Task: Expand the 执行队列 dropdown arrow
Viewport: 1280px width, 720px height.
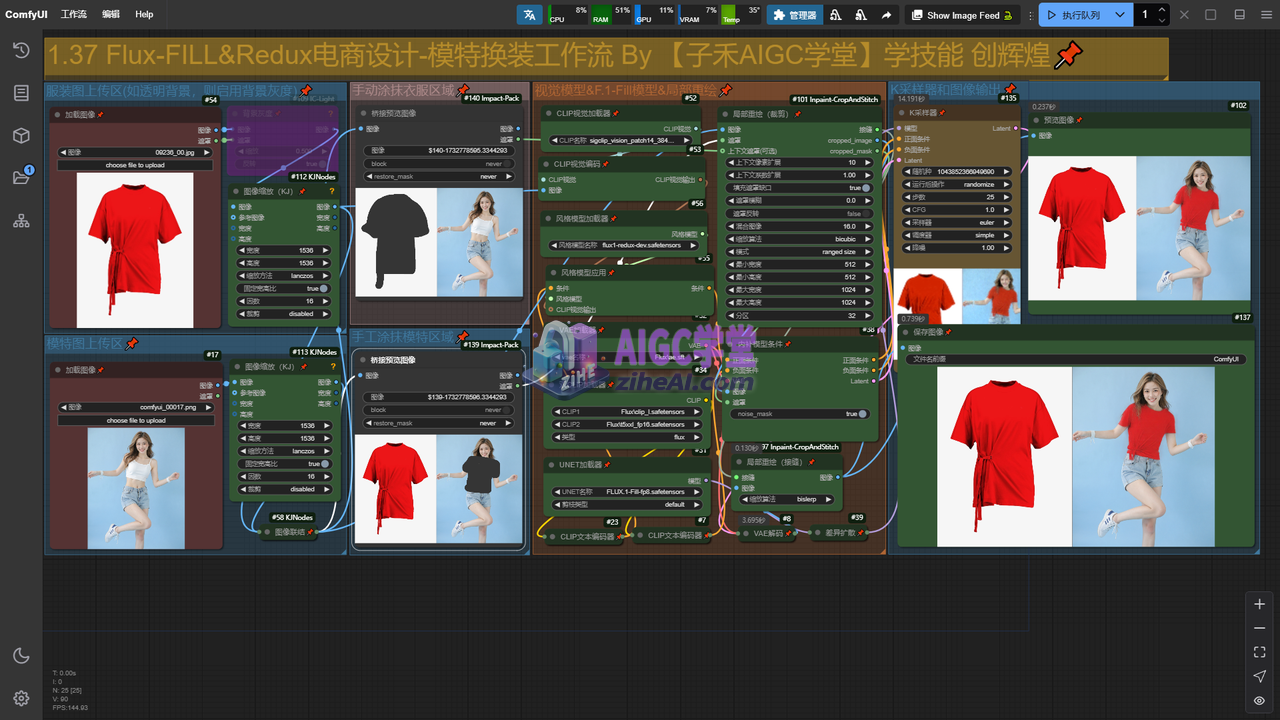Action: coord(1119,15)
